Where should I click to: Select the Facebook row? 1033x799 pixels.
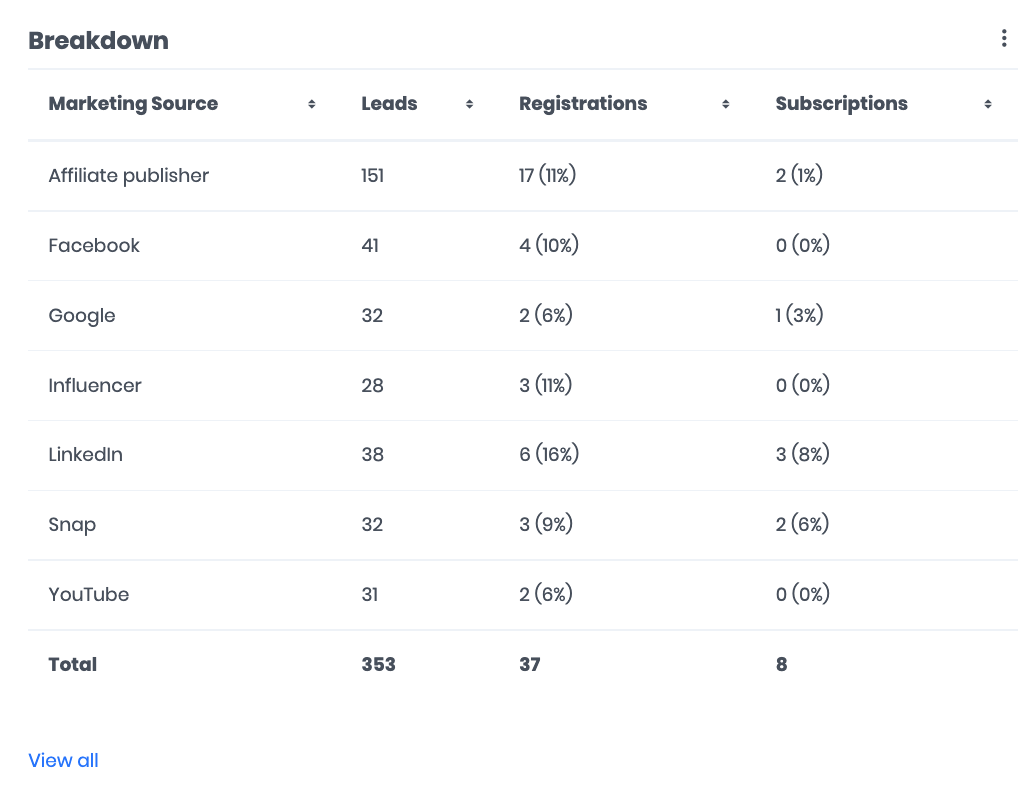point(94,245)
